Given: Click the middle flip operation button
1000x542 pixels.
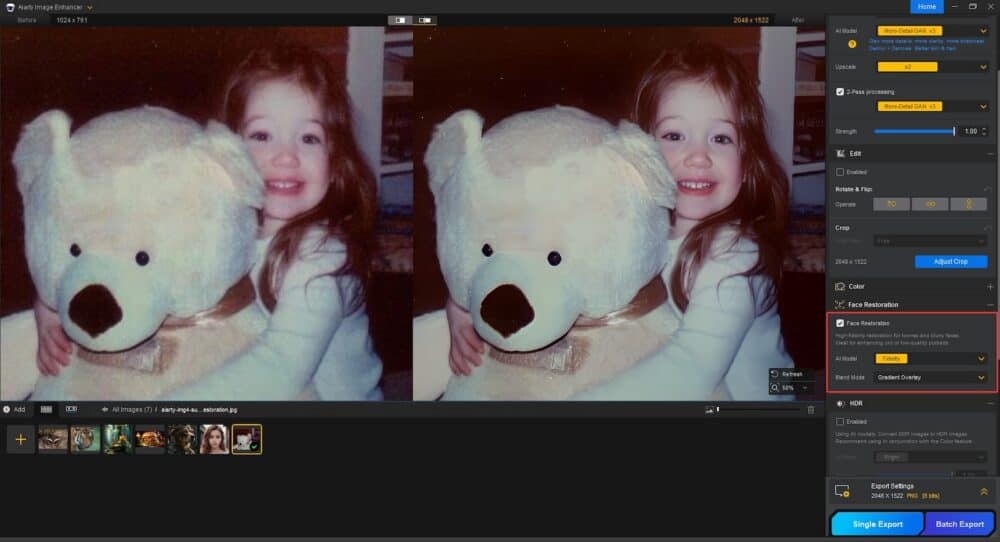Looking at the screenshot, I should [x=929, y=203].
